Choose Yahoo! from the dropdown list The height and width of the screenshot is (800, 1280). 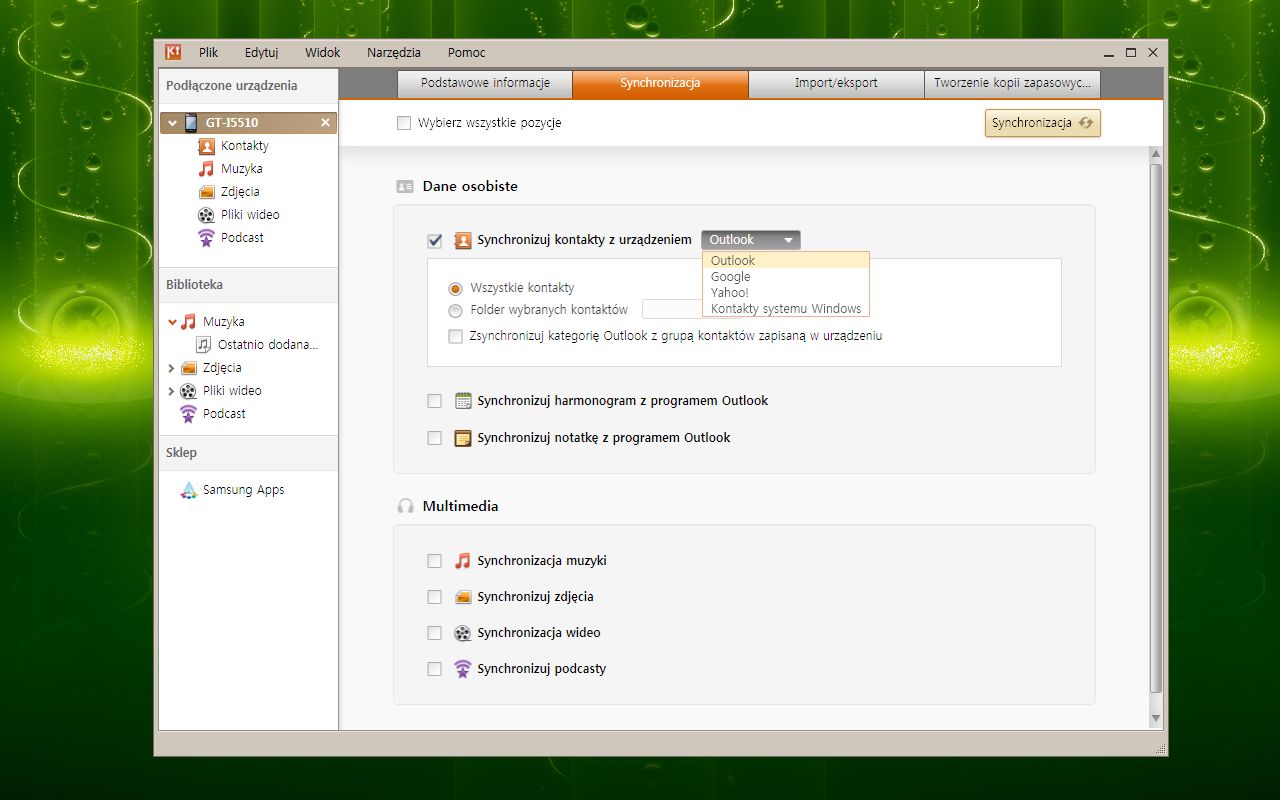coord(786,293)
